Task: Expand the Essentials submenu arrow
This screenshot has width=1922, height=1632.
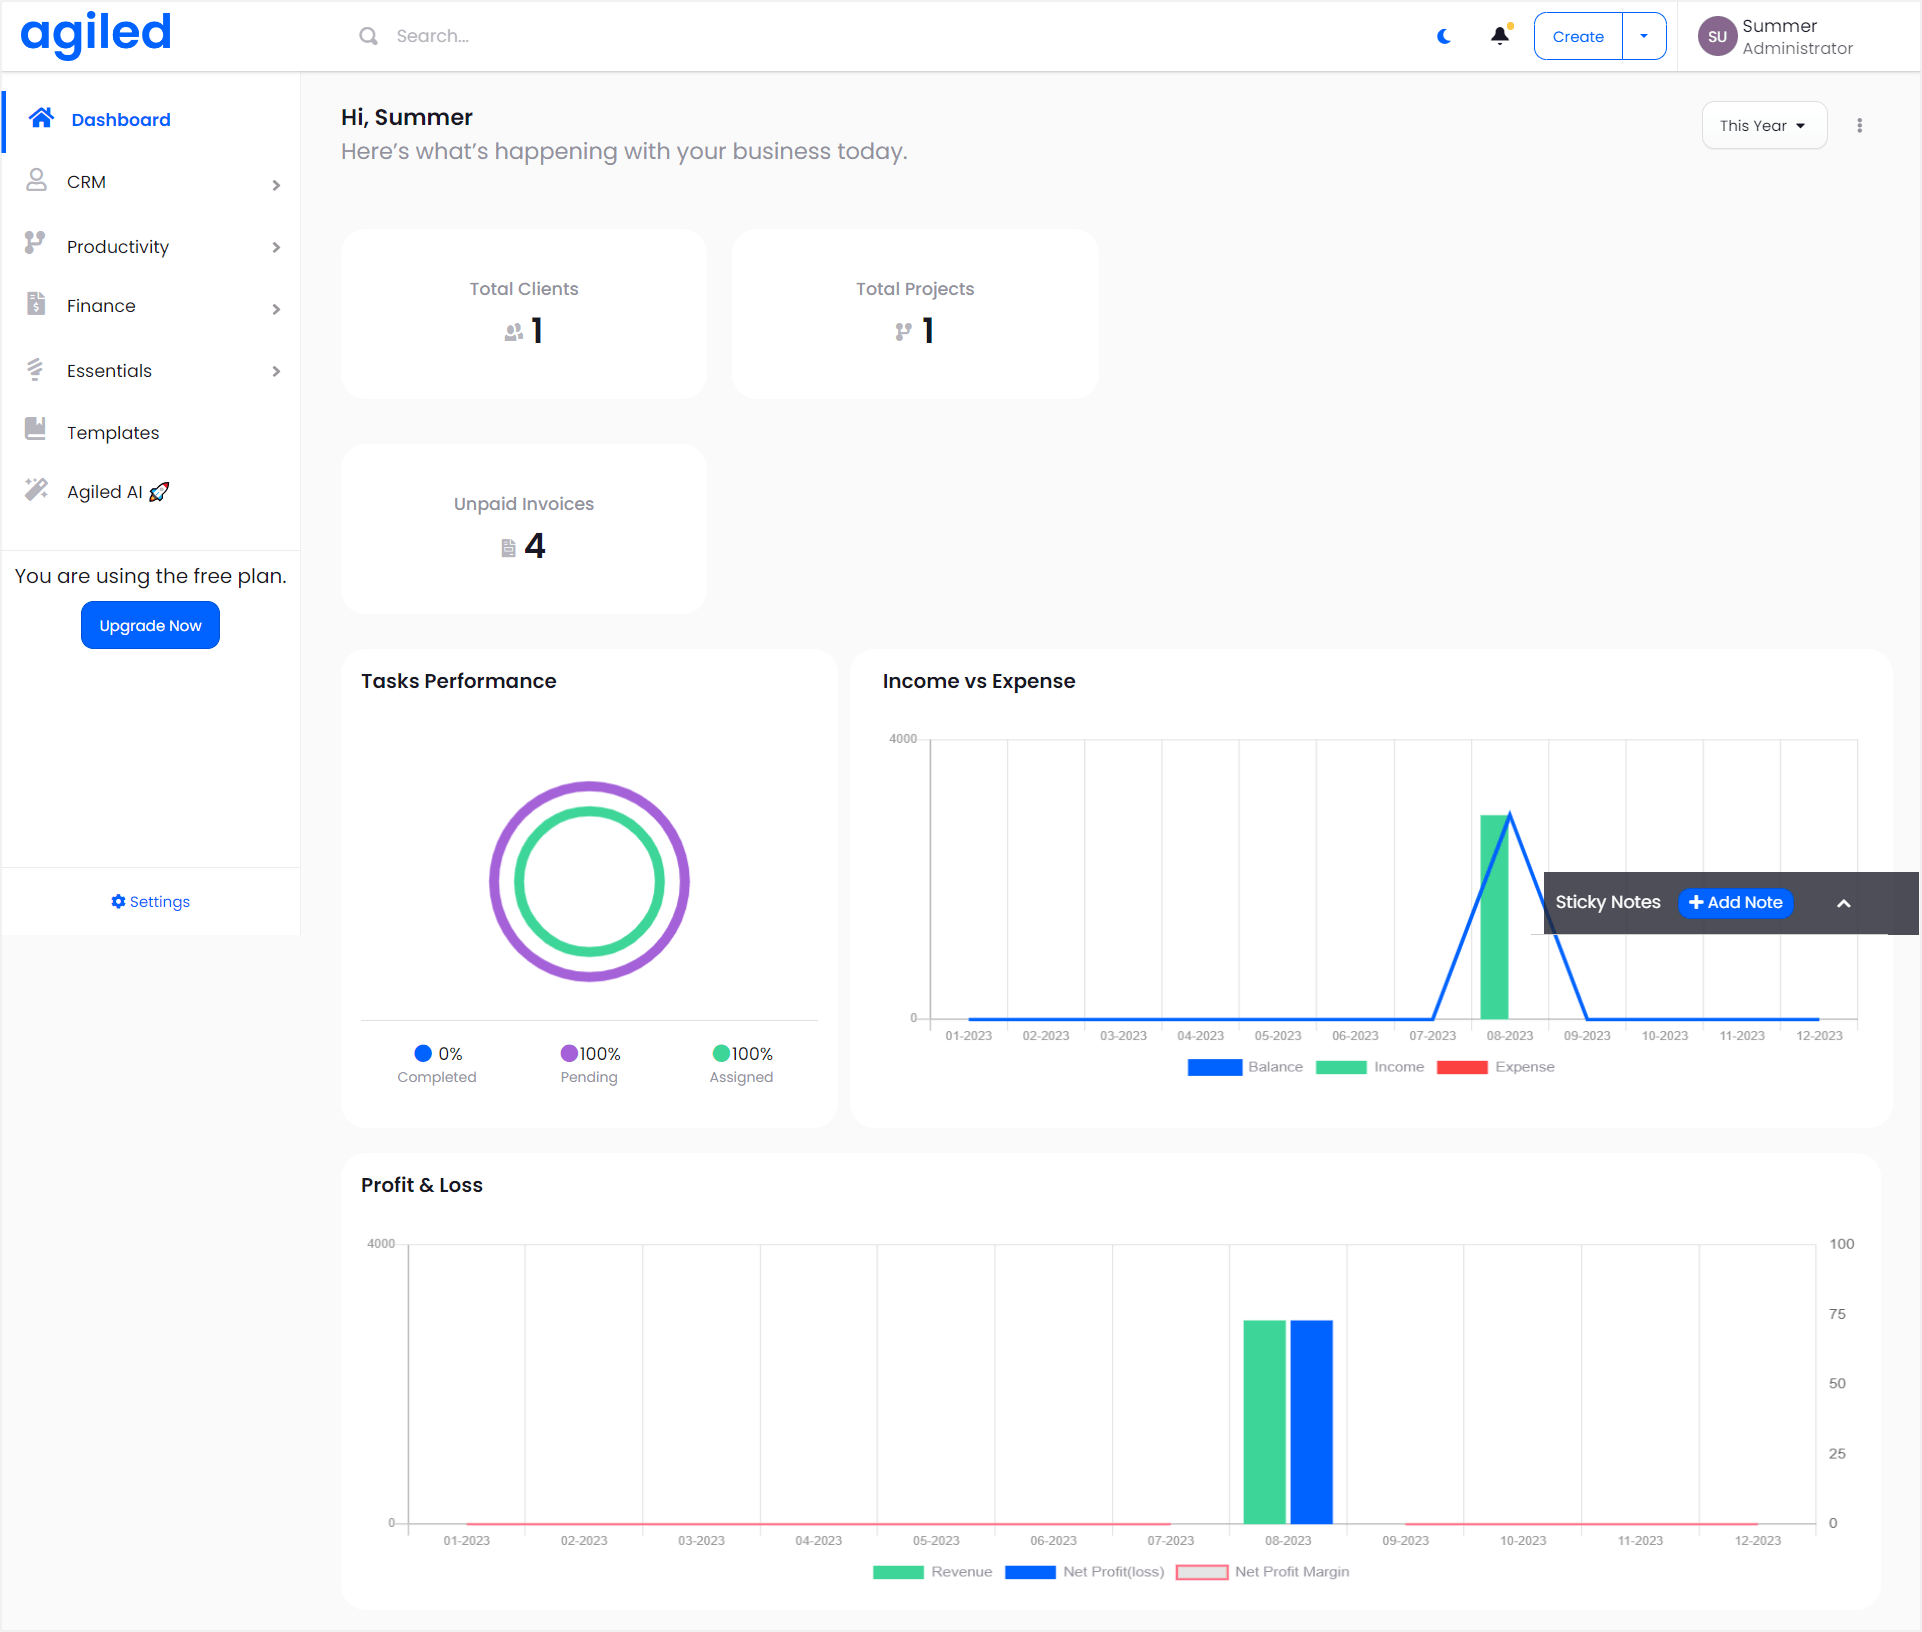Action: [x=277, y=371]
